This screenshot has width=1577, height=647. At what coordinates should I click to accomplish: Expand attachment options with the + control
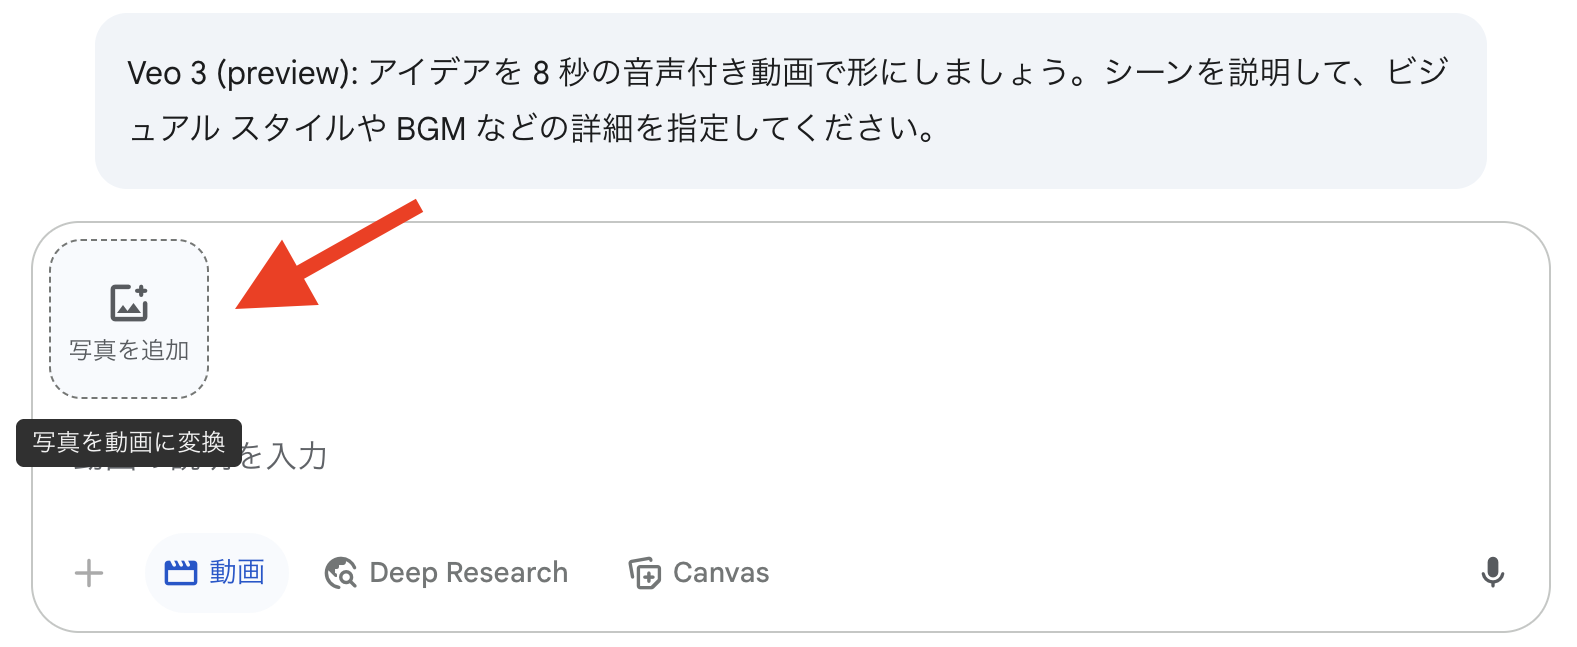pyautogui.click(x=88, y=572)
